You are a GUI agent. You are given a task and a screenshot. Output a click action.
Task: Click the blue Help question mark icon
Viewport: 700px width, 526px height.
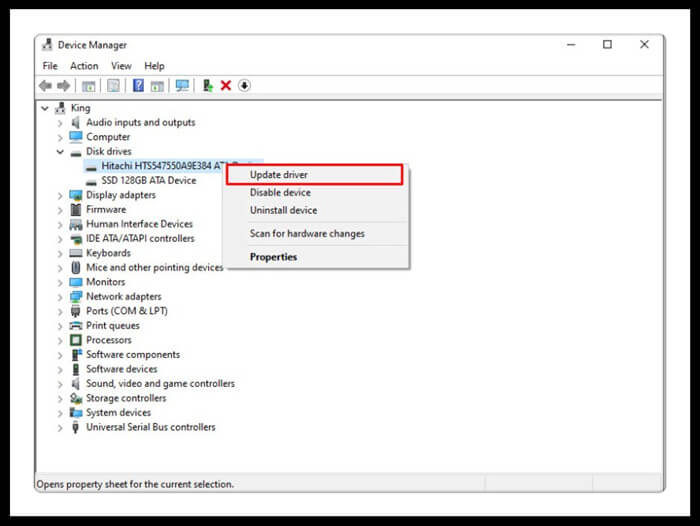(x=138, y=85)
